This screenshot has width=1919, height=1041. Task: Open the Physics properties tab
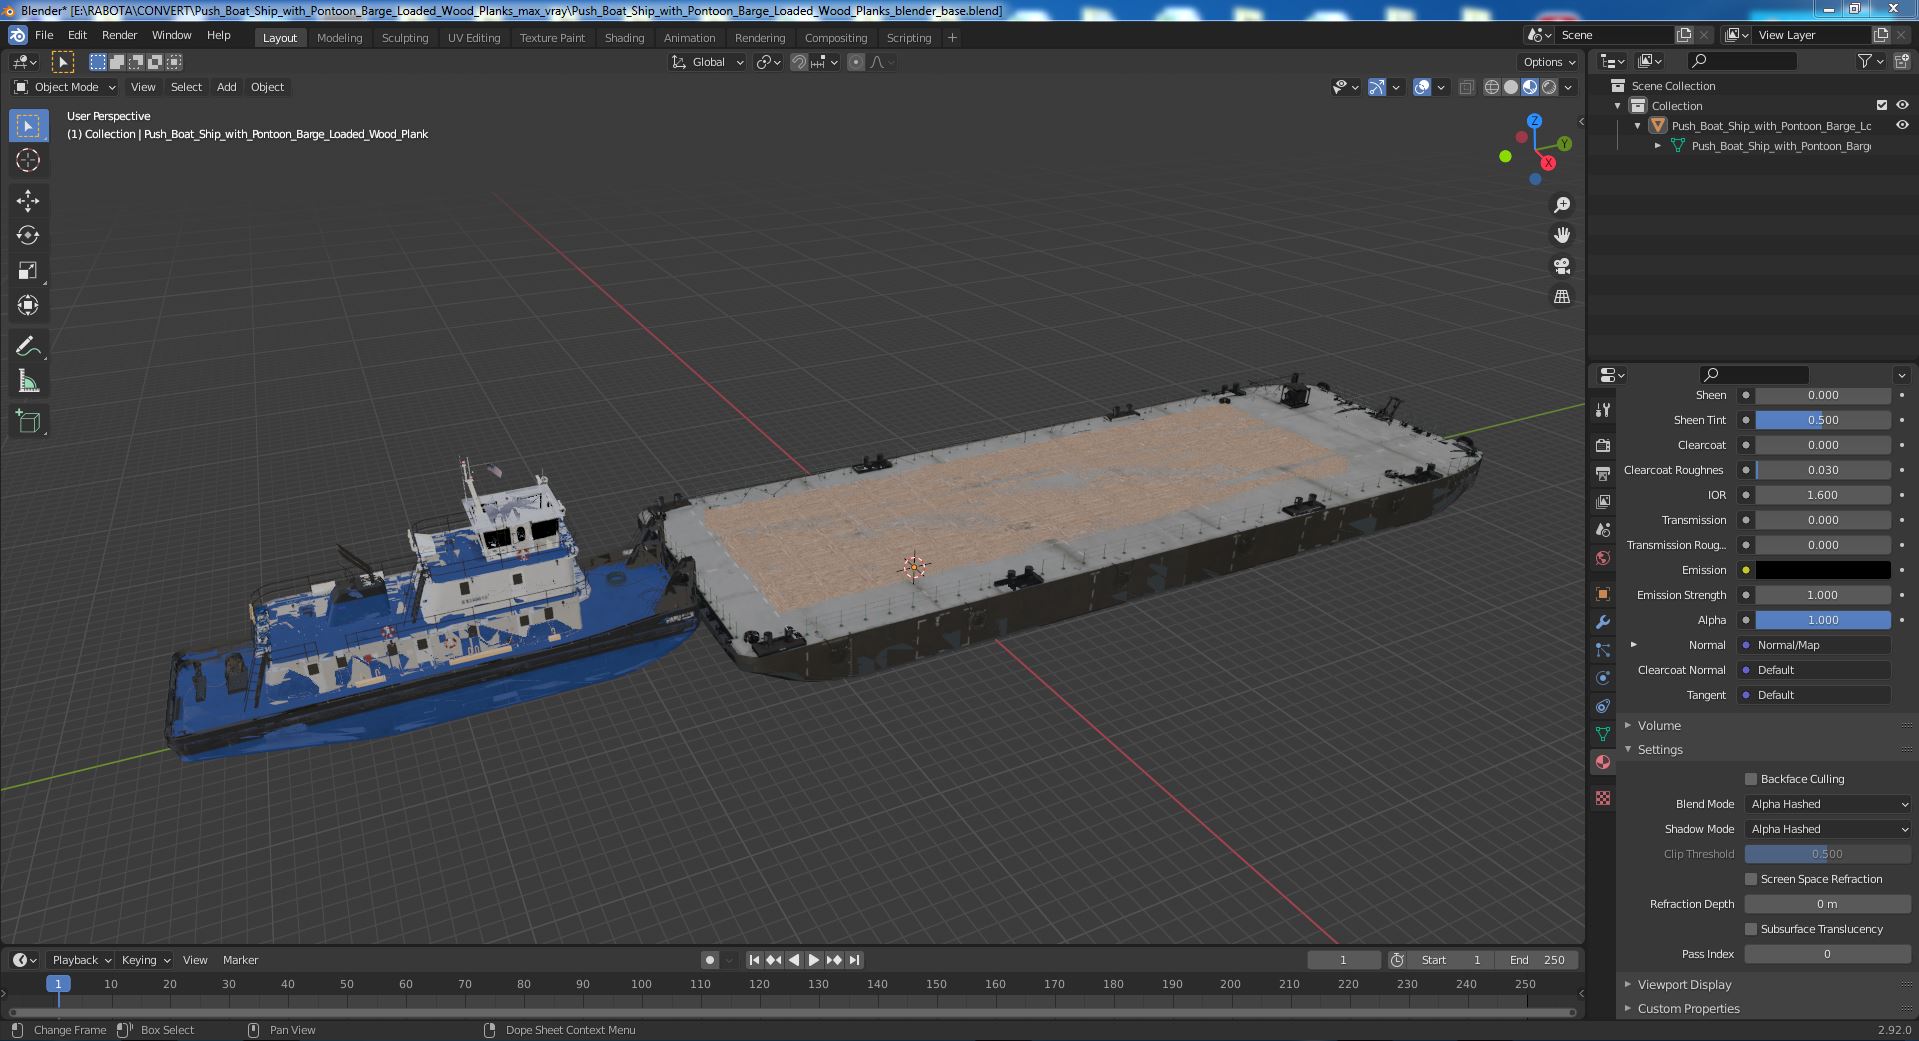pyautogui.click(x=1603, y=678)
